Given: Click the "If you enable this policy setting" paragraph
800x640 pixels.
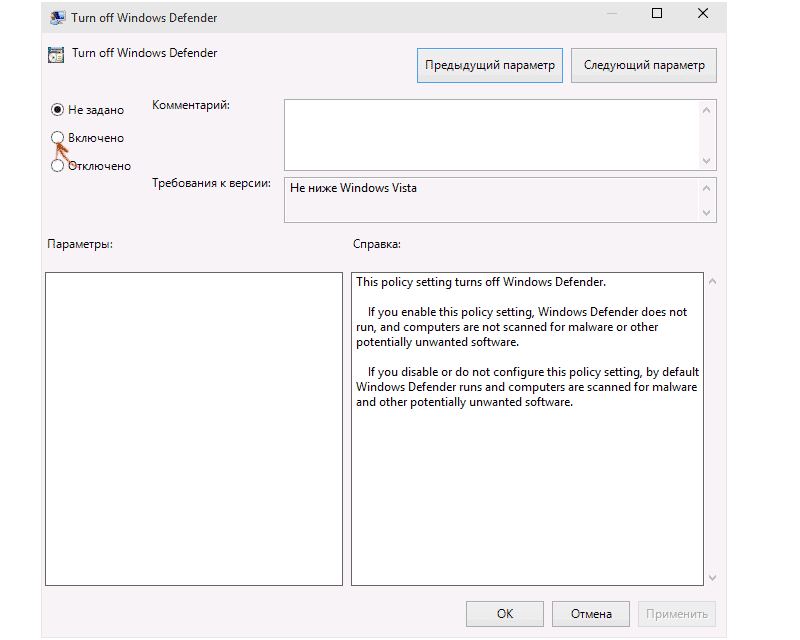Looking at the screenshot, I should click(x=521, y=327).
